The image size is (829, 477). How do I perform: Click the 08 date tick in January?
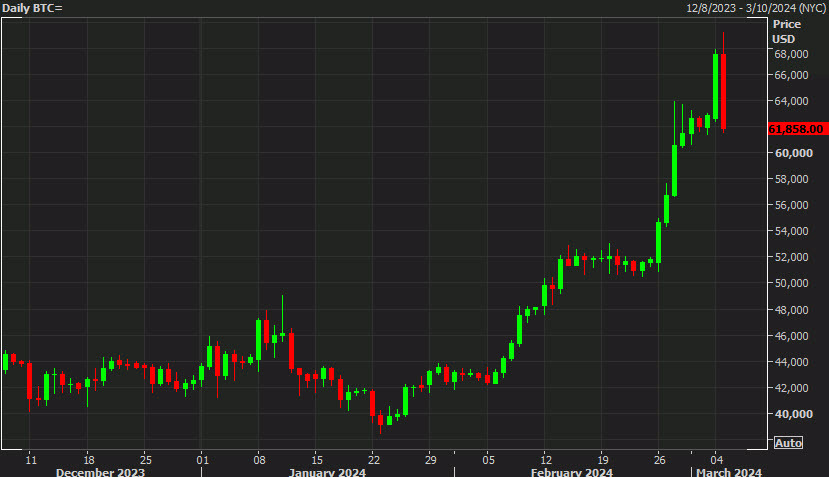[x=259, y=460]
